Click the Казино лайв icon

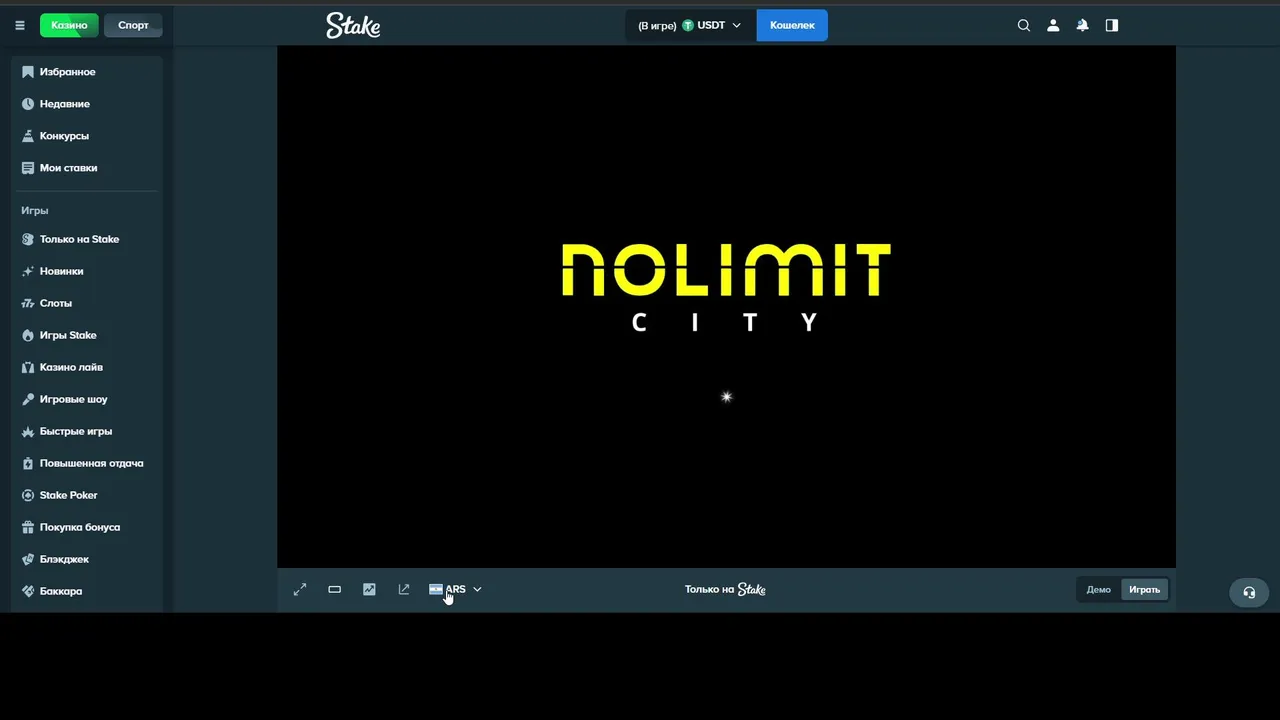[x=28, y=367]
